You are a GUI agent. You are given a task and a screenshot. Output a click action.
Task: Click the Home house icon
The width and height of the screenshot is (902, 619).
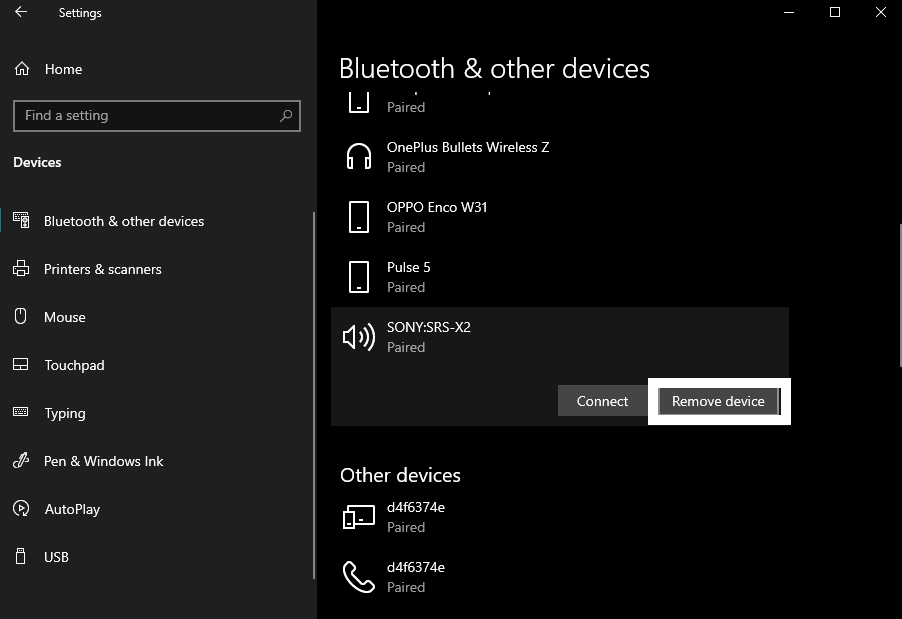pos(21,69)
